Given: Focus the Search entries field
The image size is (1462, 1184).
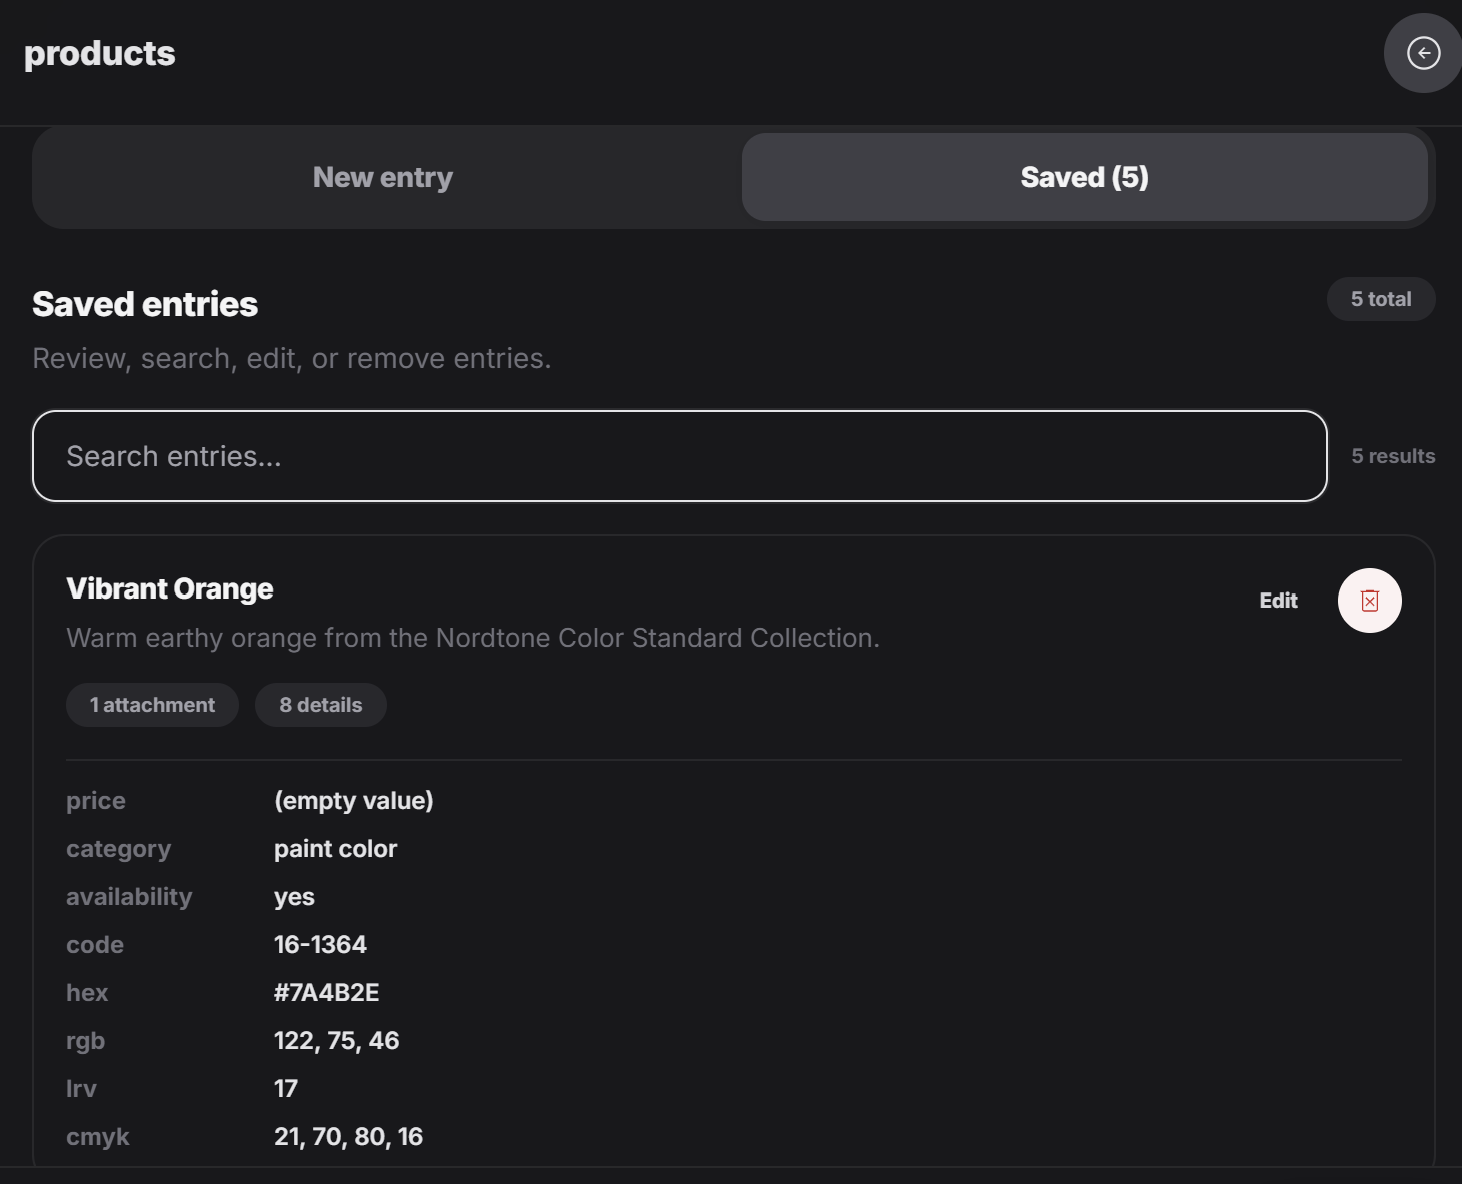Looking at the screenshot, I should [x=680, y=456].
